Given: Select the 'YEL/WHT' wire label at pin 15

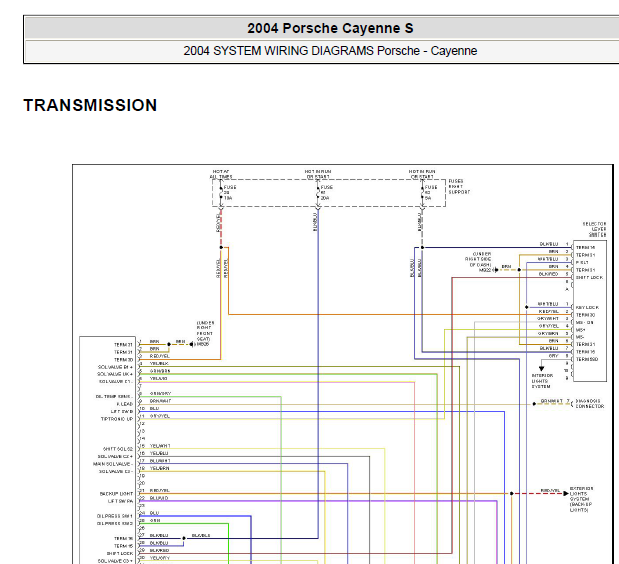Looking at the screenshot, I should [160, 446].
